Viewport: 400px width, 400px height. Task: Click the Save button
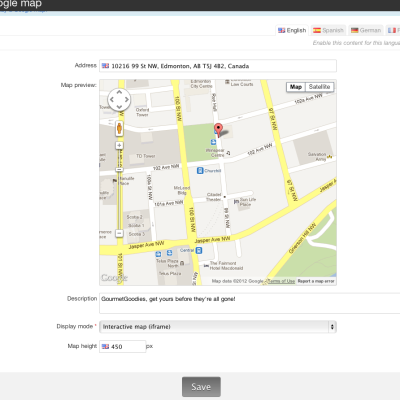point(201,387)
